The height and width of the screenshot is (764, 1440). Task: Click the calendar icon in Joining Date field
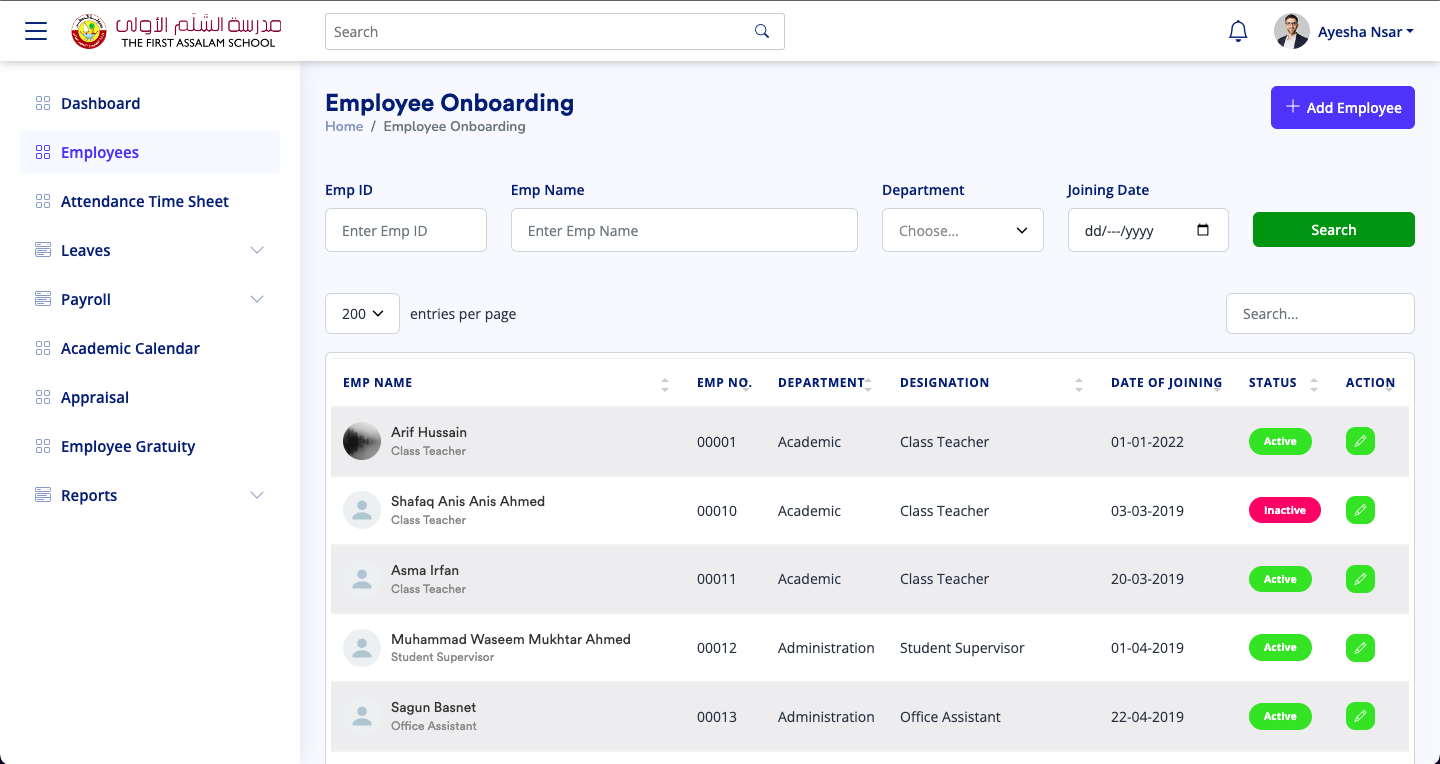[1205, 230]
